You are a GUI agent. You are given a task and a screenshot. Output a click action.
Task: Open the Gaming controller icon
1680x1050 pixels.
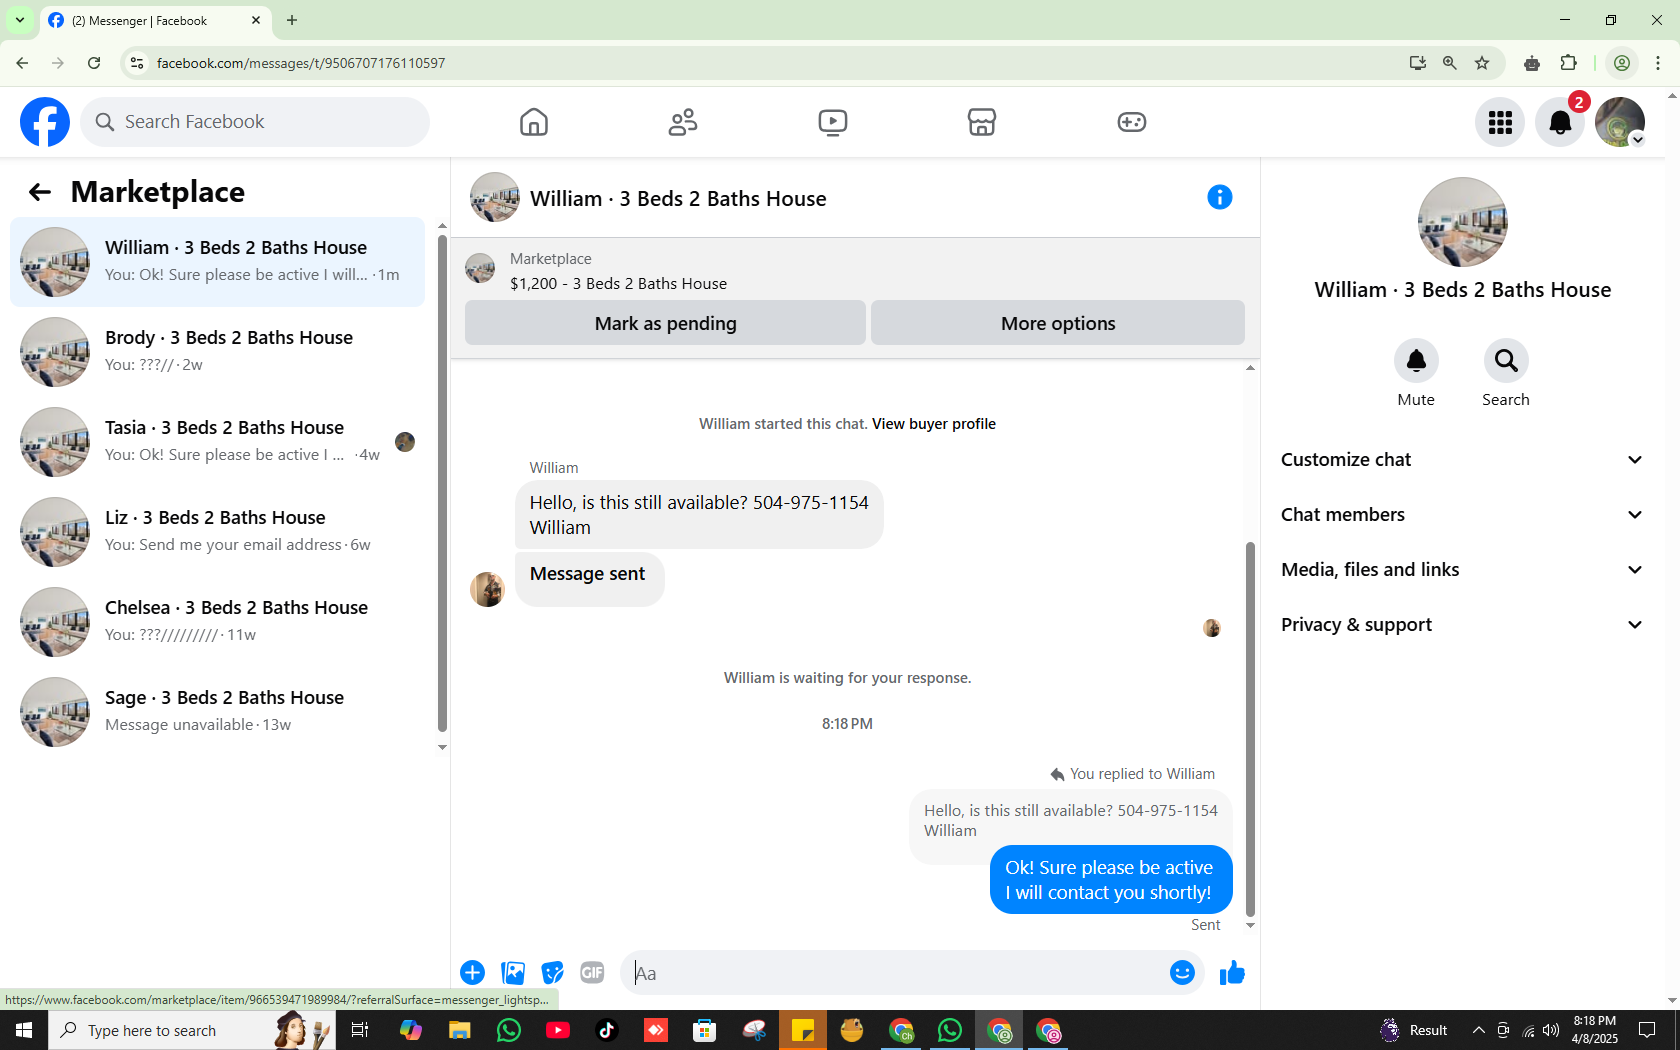tap(1131, 122)
